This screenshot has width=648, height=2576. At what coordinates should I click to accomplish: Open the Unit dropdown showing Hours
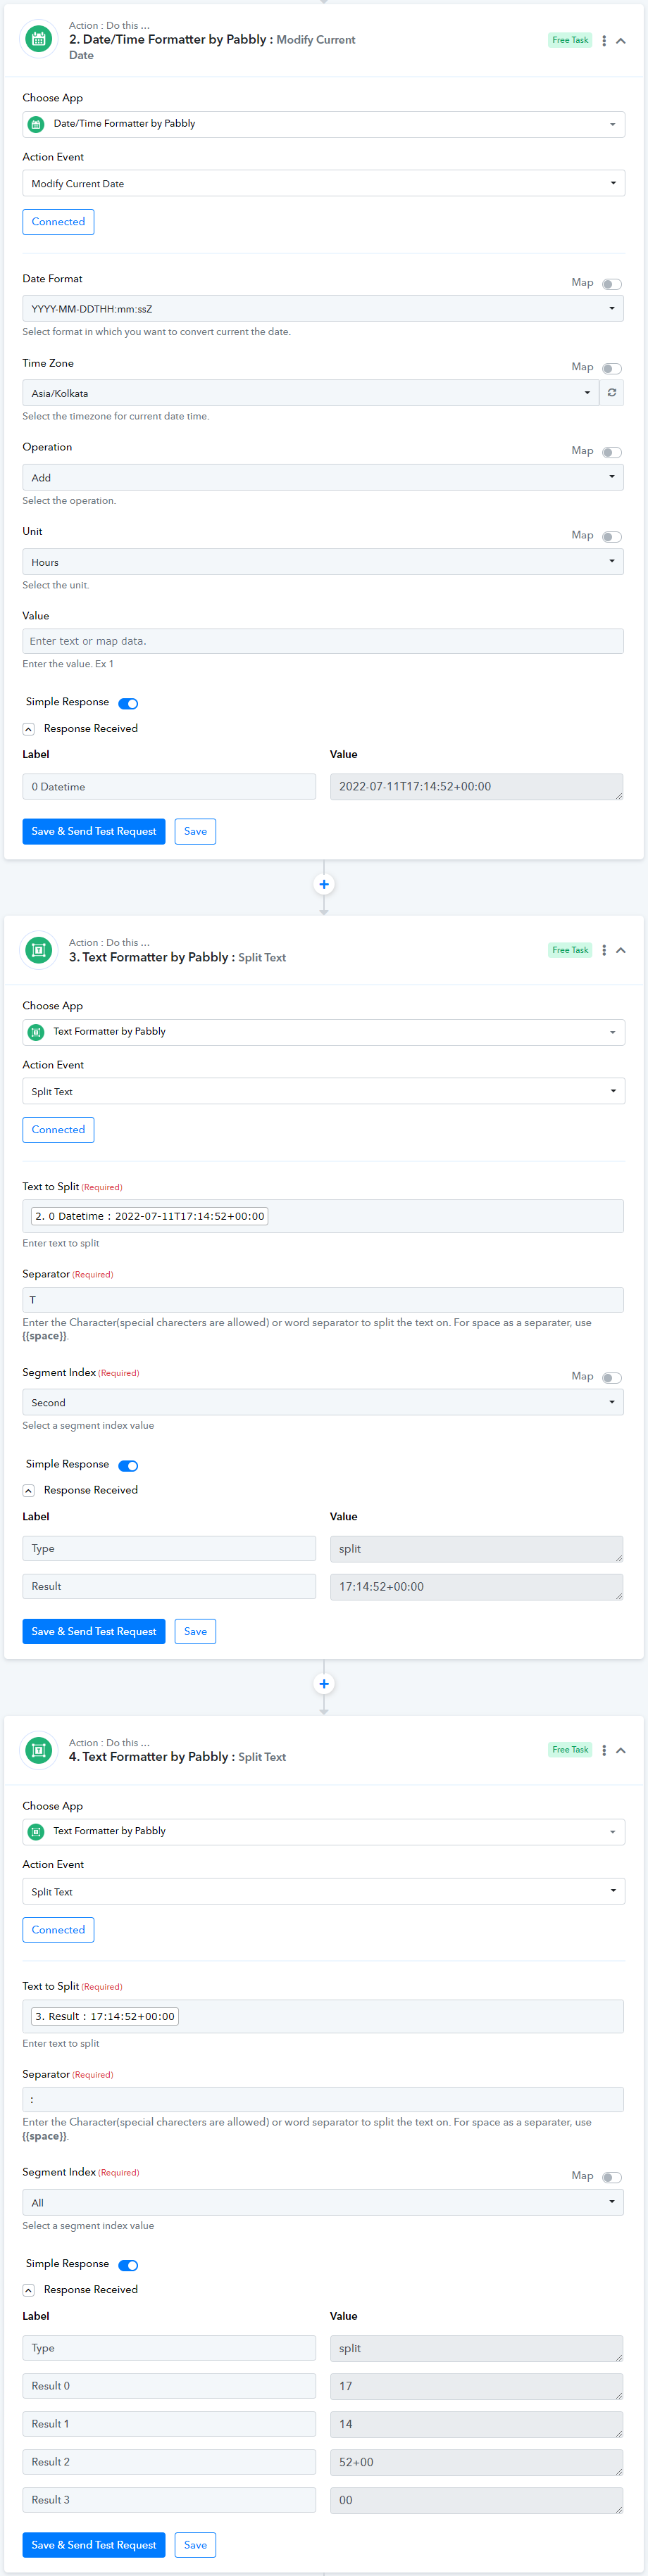coord(323,562)
